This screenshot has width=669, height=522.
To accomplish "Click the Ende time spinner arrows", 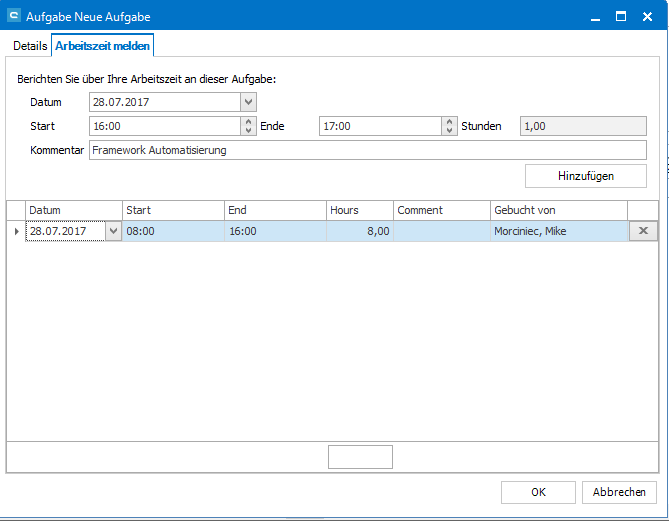I will (449, 126).
